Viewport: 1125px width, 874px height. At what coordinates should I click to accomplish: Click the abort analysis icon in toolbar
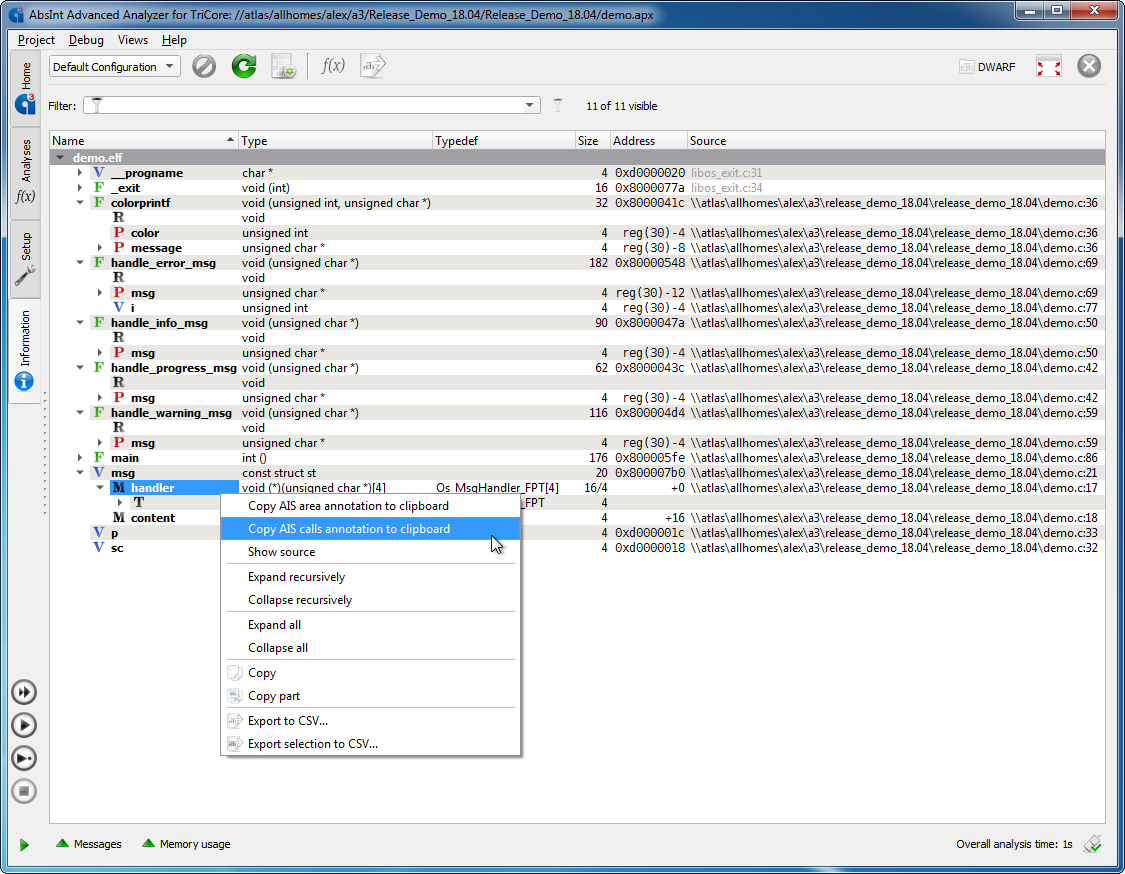(204, 67)
